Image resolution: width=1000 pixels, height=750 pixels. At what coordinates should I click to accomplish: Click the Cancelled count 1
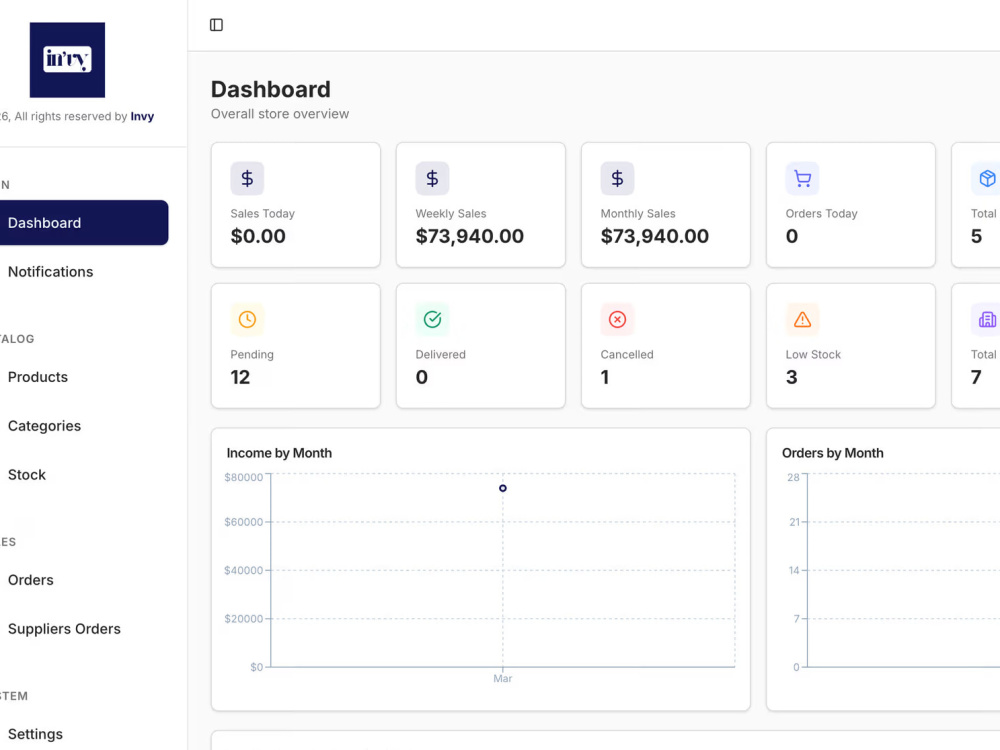(x=605, y=377)
